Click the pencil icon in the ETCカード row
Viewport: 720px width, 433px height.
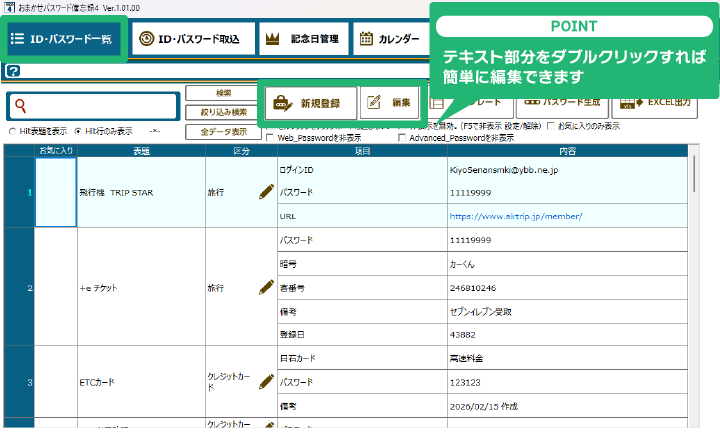[266, 382]
